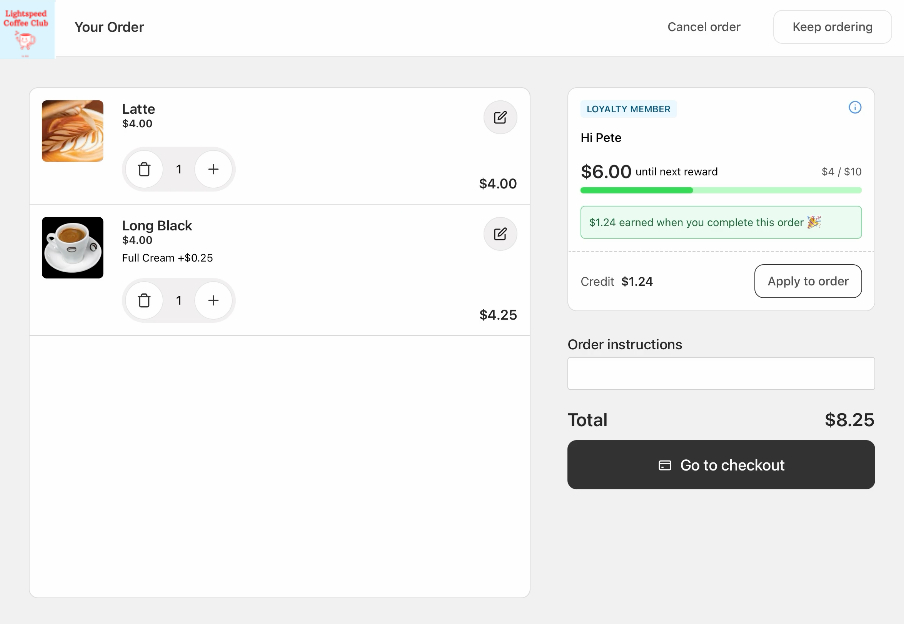Edit the Latte item

click(500, 118)
